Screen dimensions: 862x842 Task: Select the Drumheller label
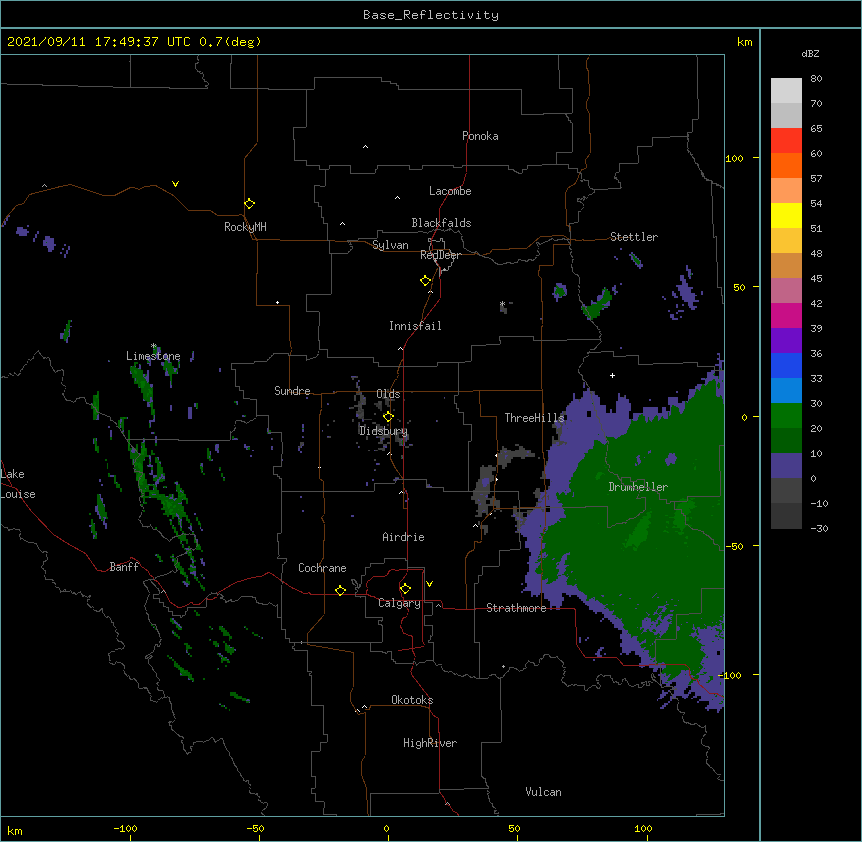[x=638, y=487]
